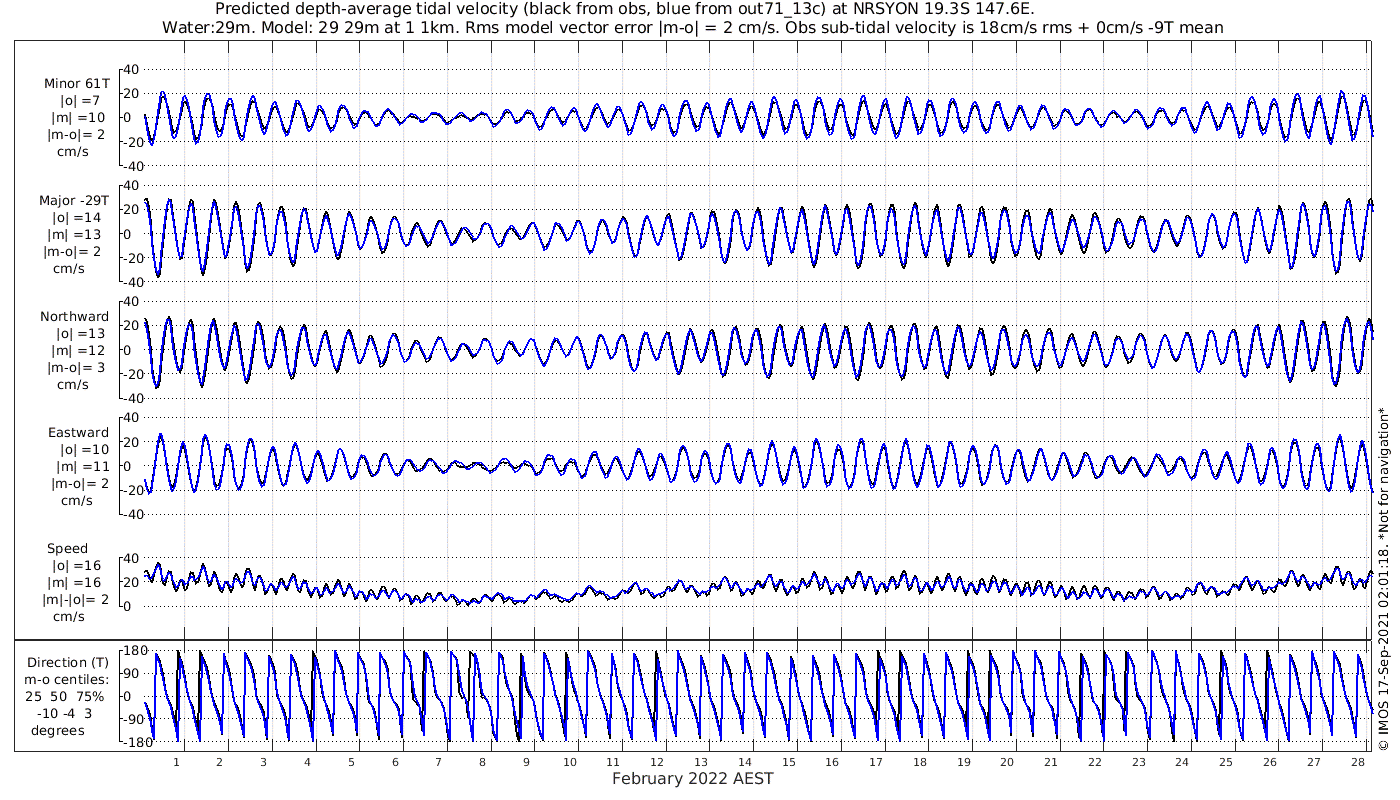Click day '10' tick label on the date axis

pos(569,762)
